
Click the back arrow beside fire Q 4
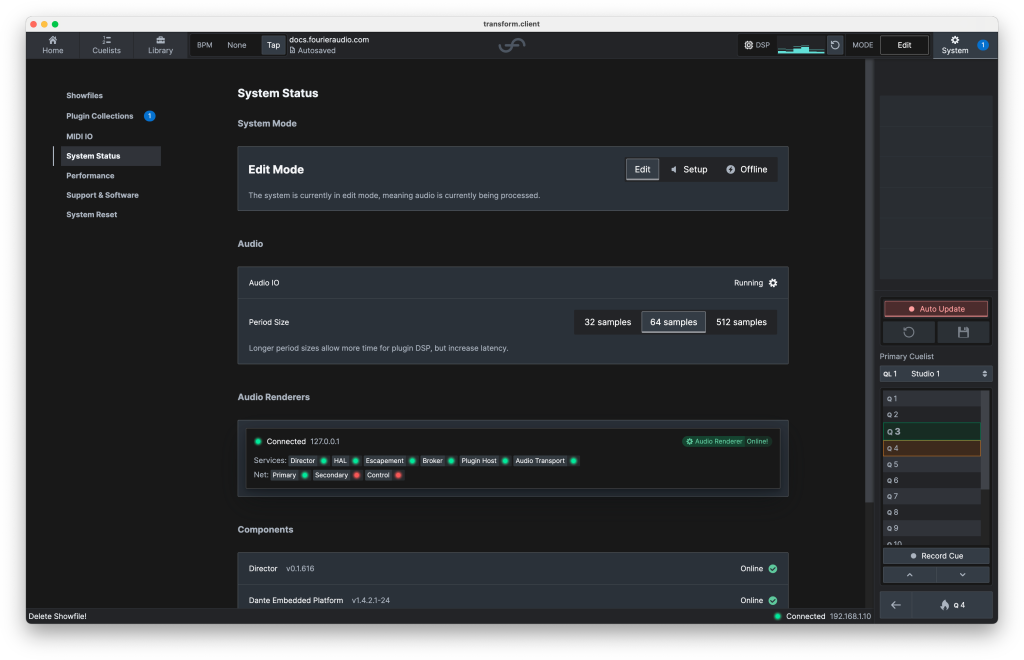click(896, 605)
